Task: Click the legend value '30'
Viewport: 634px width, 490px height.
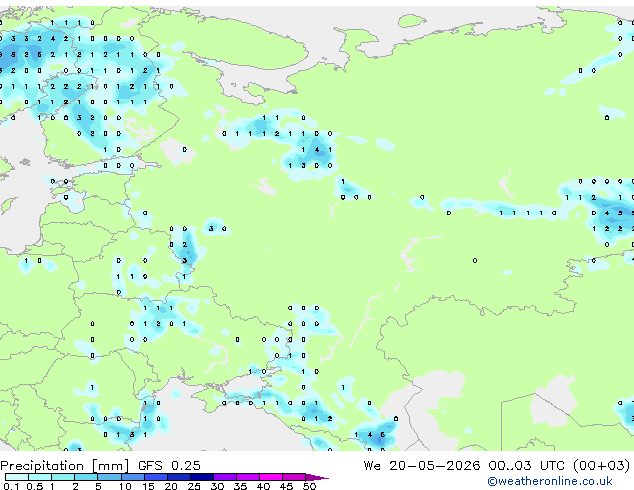Action: (217, 486)
